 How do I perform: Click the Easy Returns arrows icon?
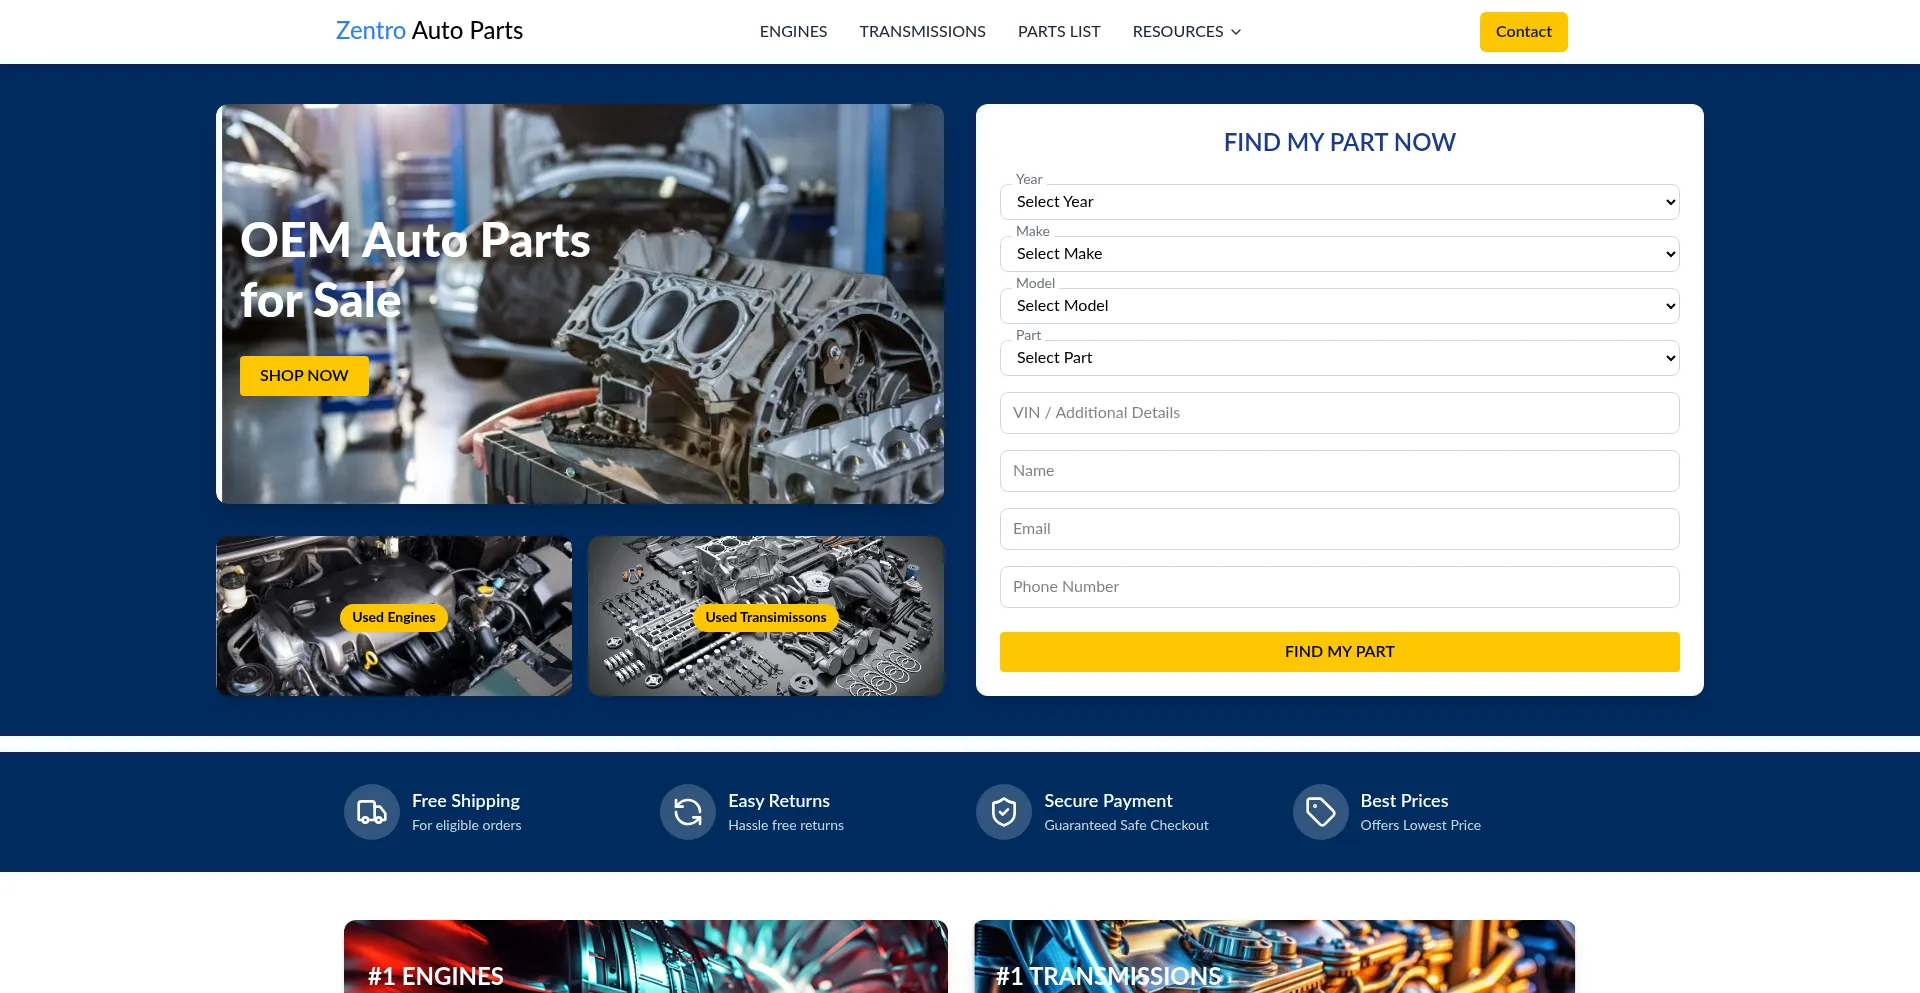687,811
